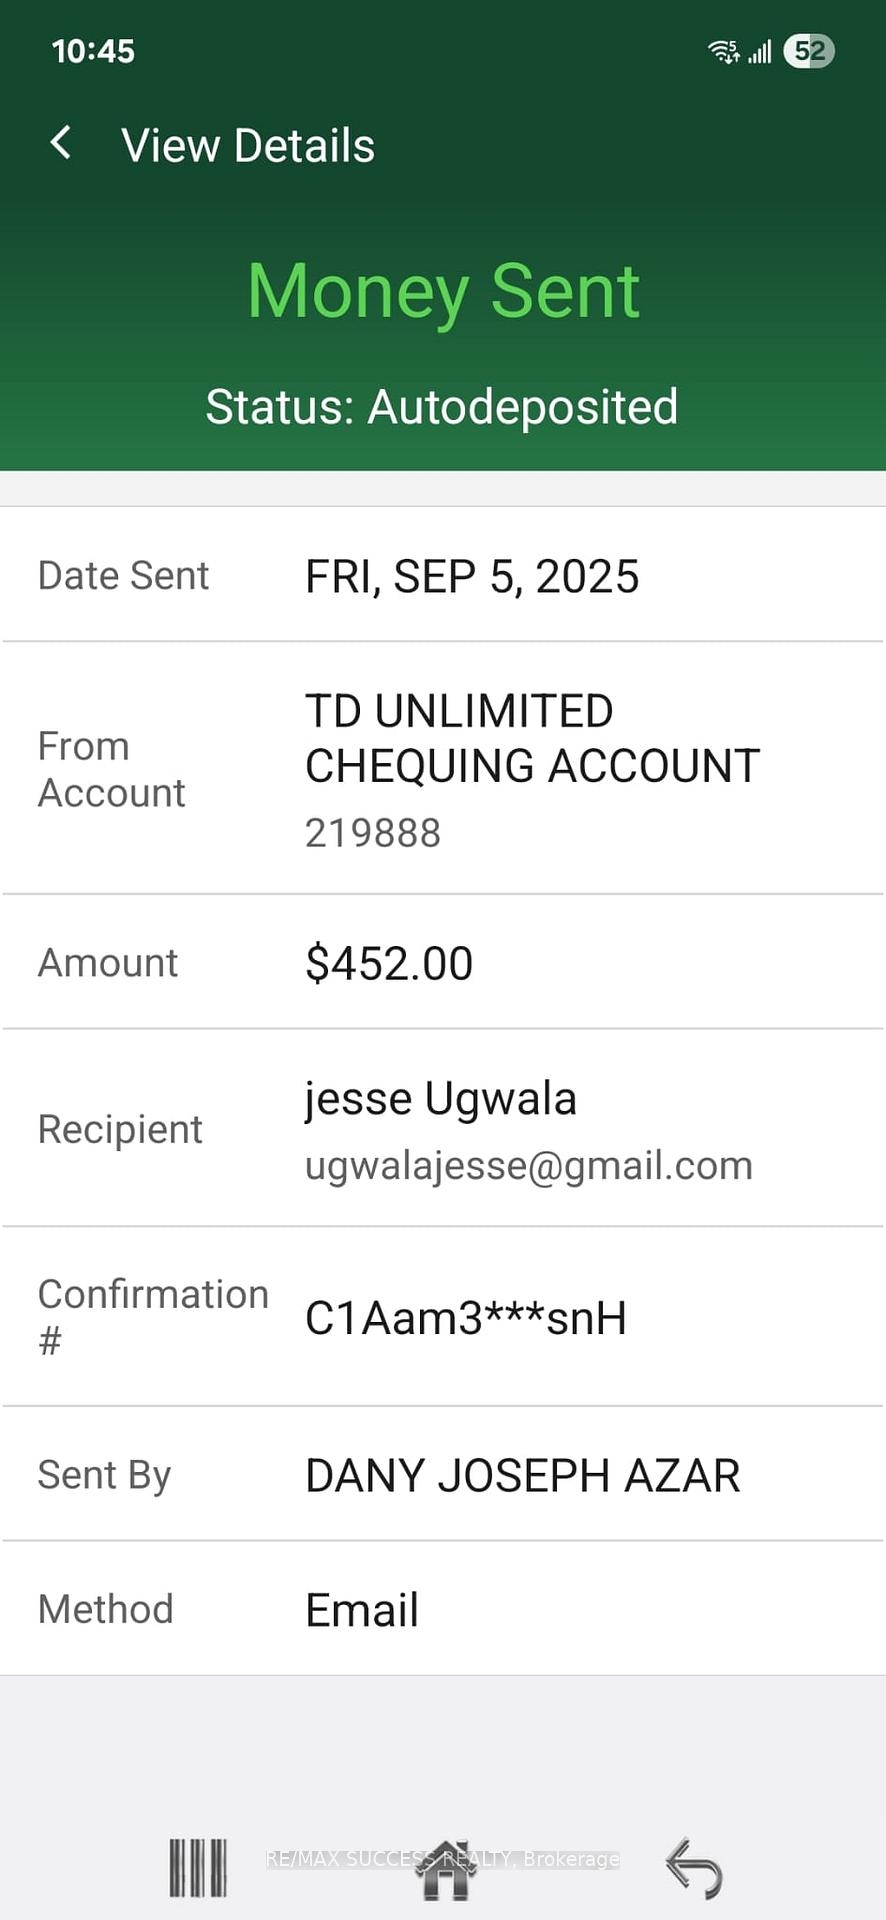This screenshot has width=886, height=1920.
Task: Tap the 10:45 clock in status bar
Action: tap(93, 51)
